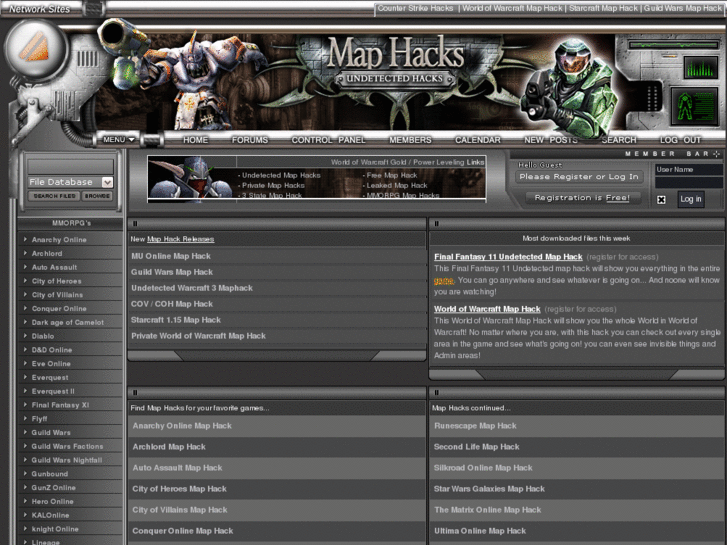This screenshot has height=545, width=727.
Task: Open Dark age of Camelot in sidebar
Action: click(x=68, y=322)
